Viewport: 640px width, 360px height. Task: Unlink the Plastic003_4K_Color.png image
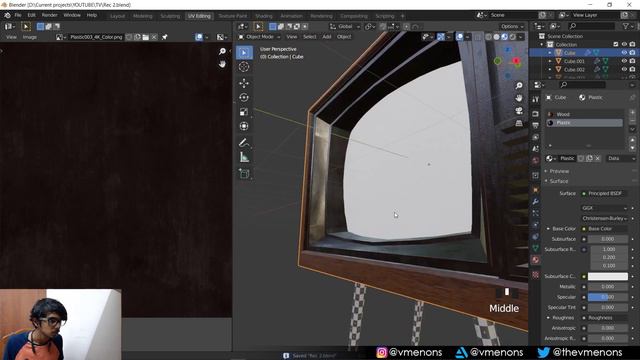coord(154,37)
